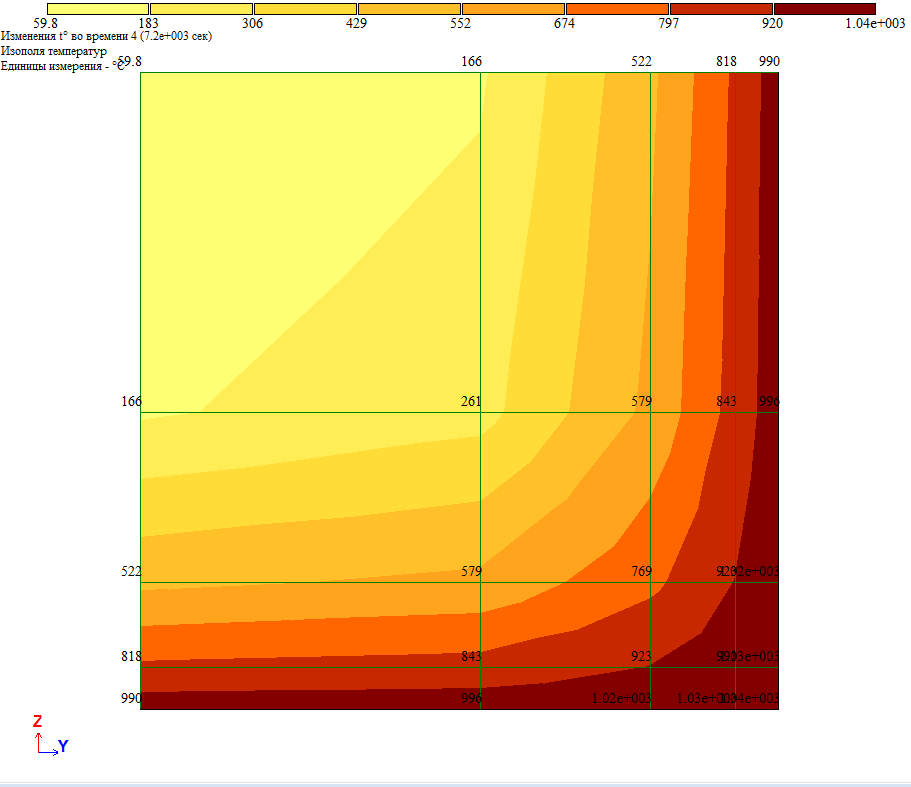Choose the legend swatch between 674 and 797
911x787 pixels.
(617, 8)
